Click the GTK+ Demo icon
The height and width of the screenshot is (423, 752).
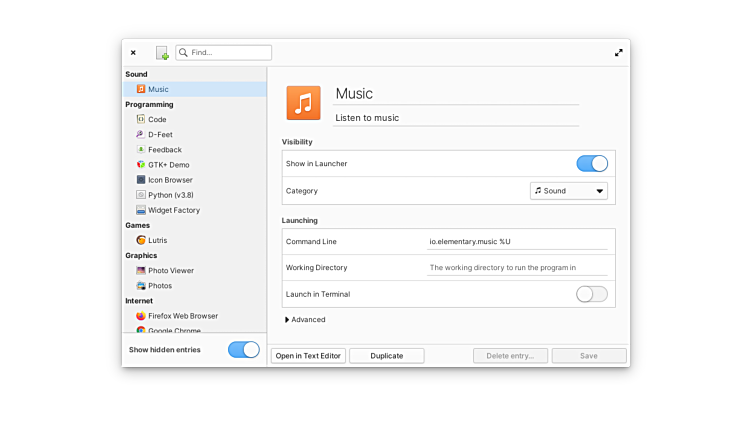click(141, 165)
